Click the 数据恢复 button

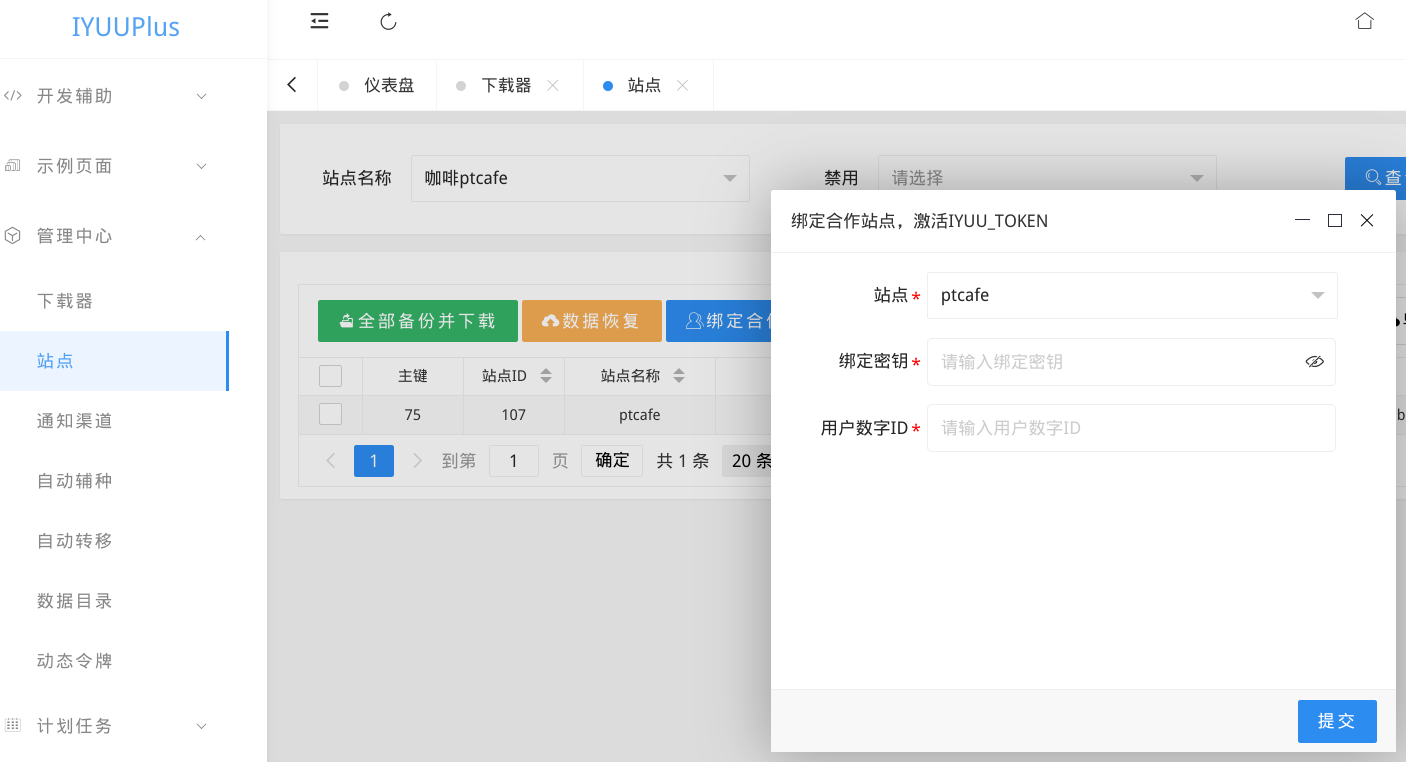(x=592, y=321)
